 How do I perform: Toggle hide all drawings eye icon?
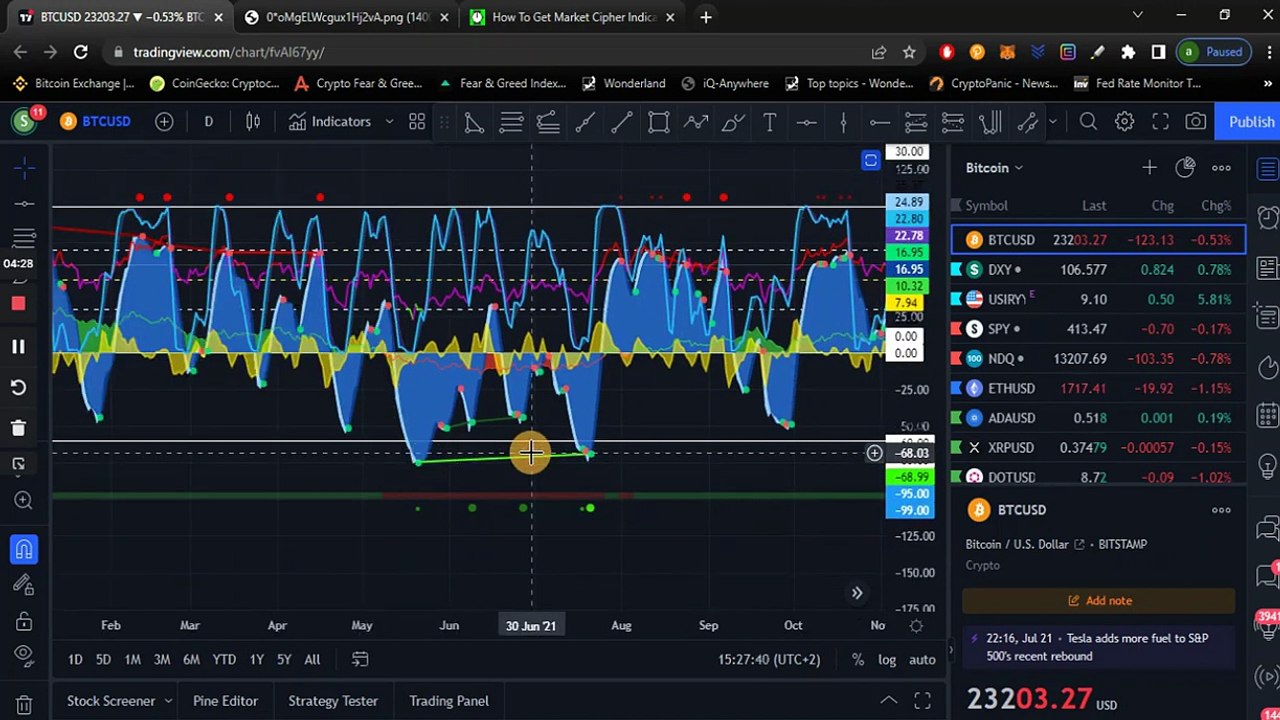[24, 656]
